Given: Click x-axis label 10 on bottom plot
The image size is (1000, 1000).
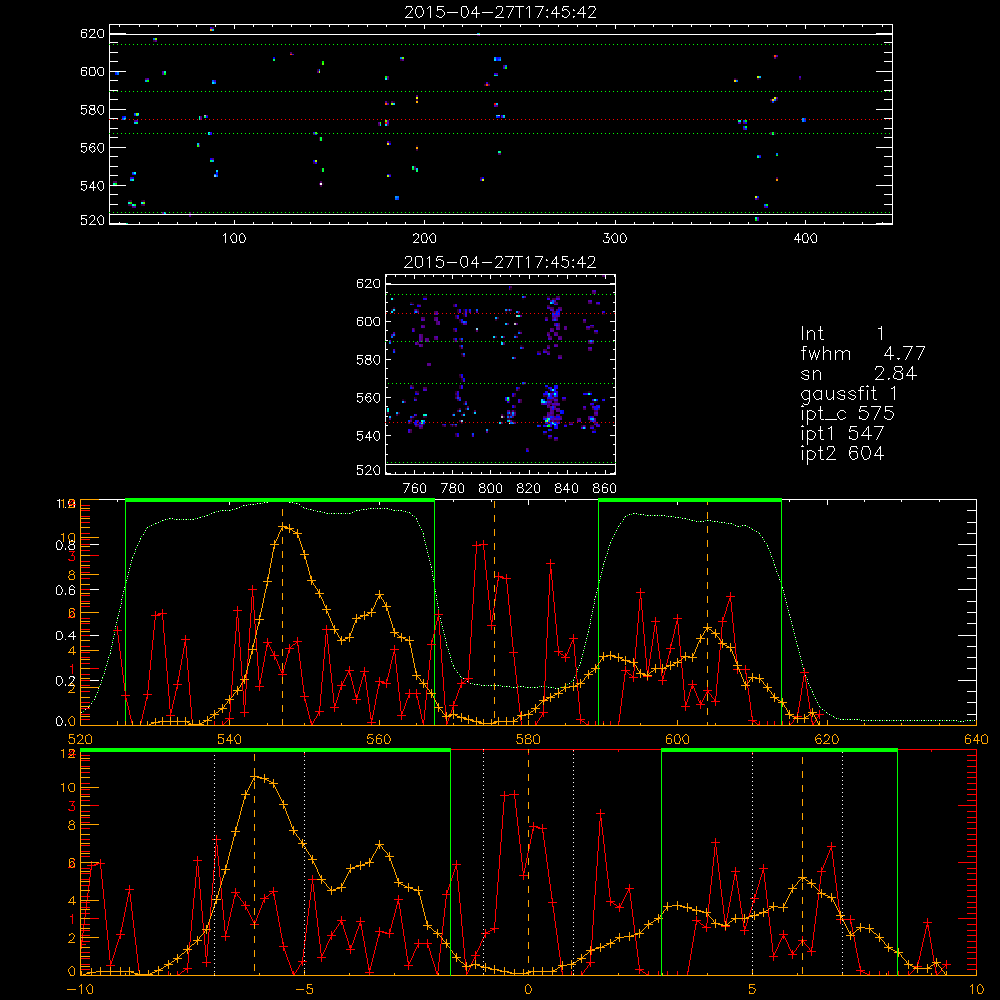Looking at the screenshot, I should (x=976, y=990).
